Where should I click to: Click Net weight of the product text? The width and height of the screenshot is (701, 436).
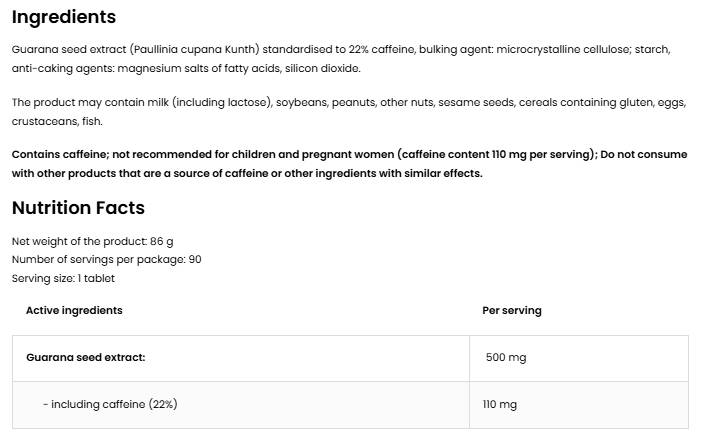coord(92,241)
